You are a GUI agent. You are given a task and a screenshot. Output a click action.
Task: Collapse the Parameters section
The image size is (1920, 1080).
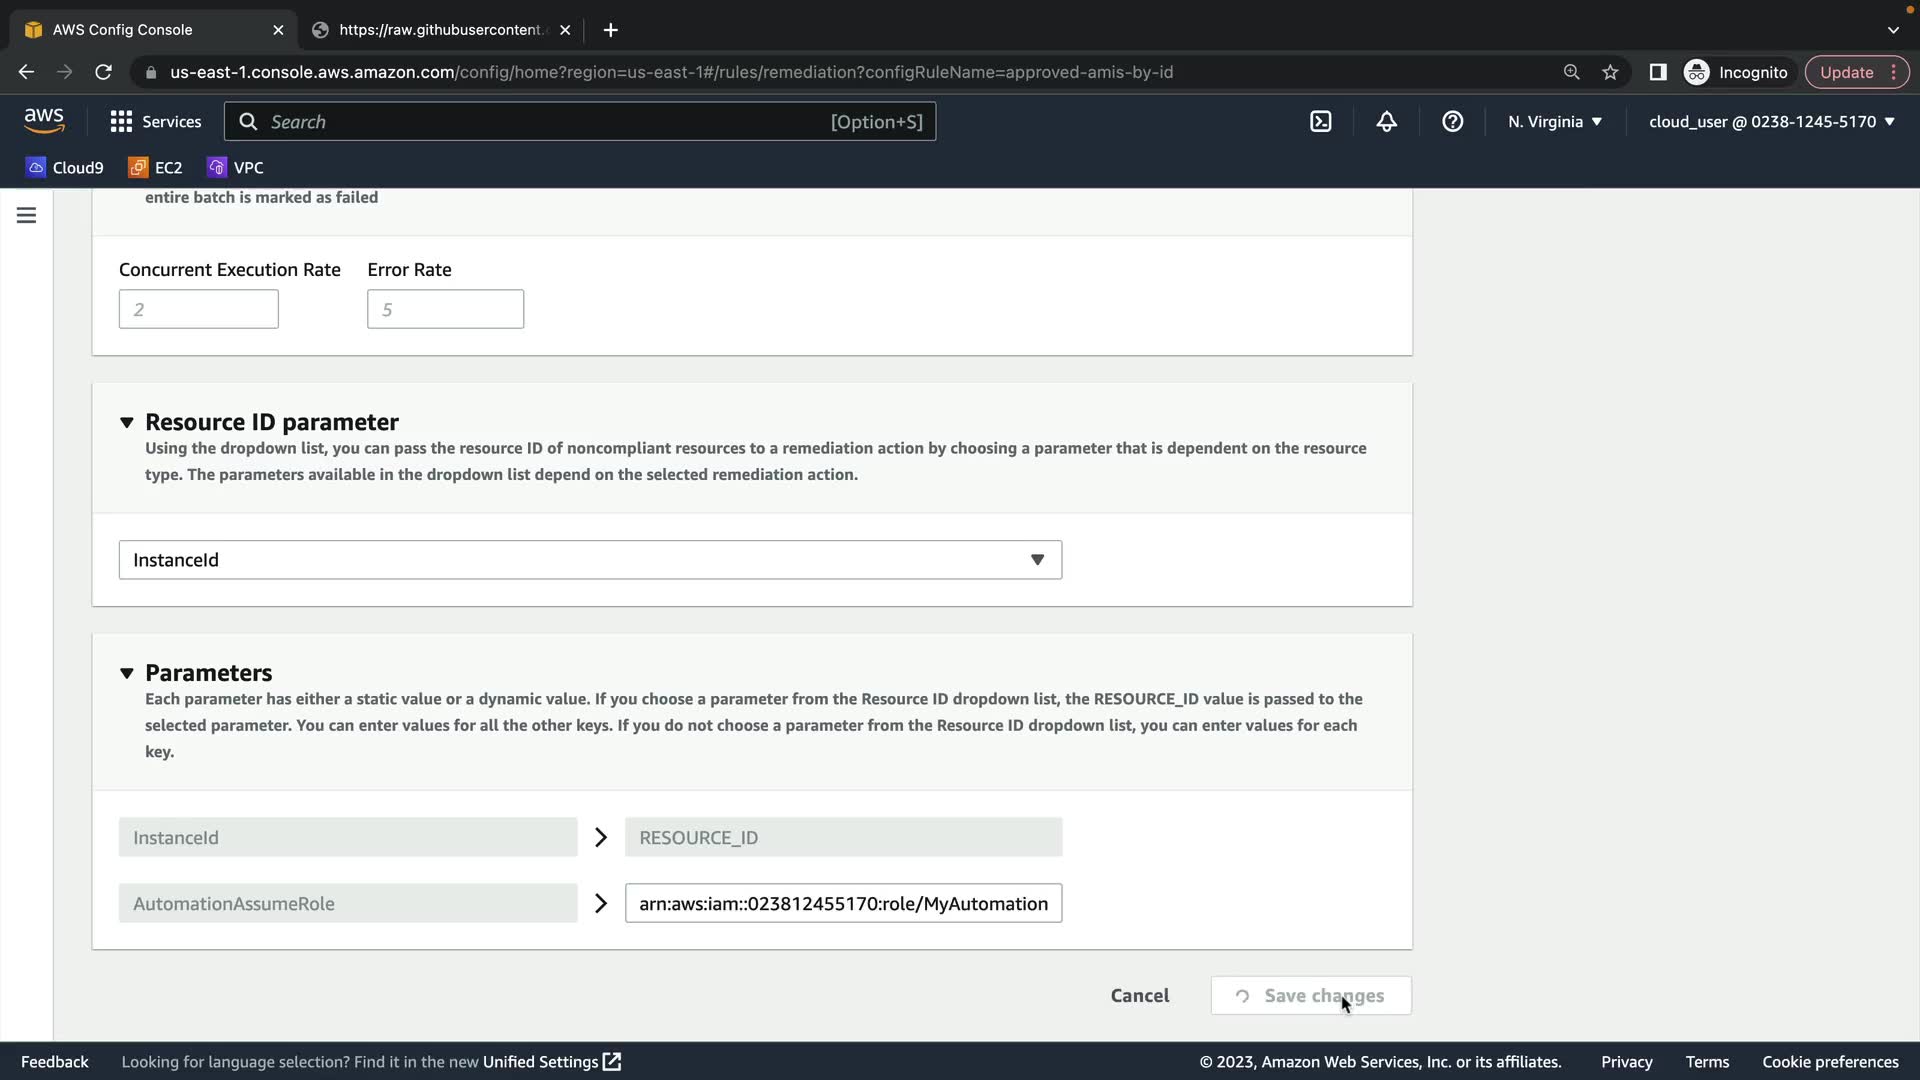click(127, 673)
